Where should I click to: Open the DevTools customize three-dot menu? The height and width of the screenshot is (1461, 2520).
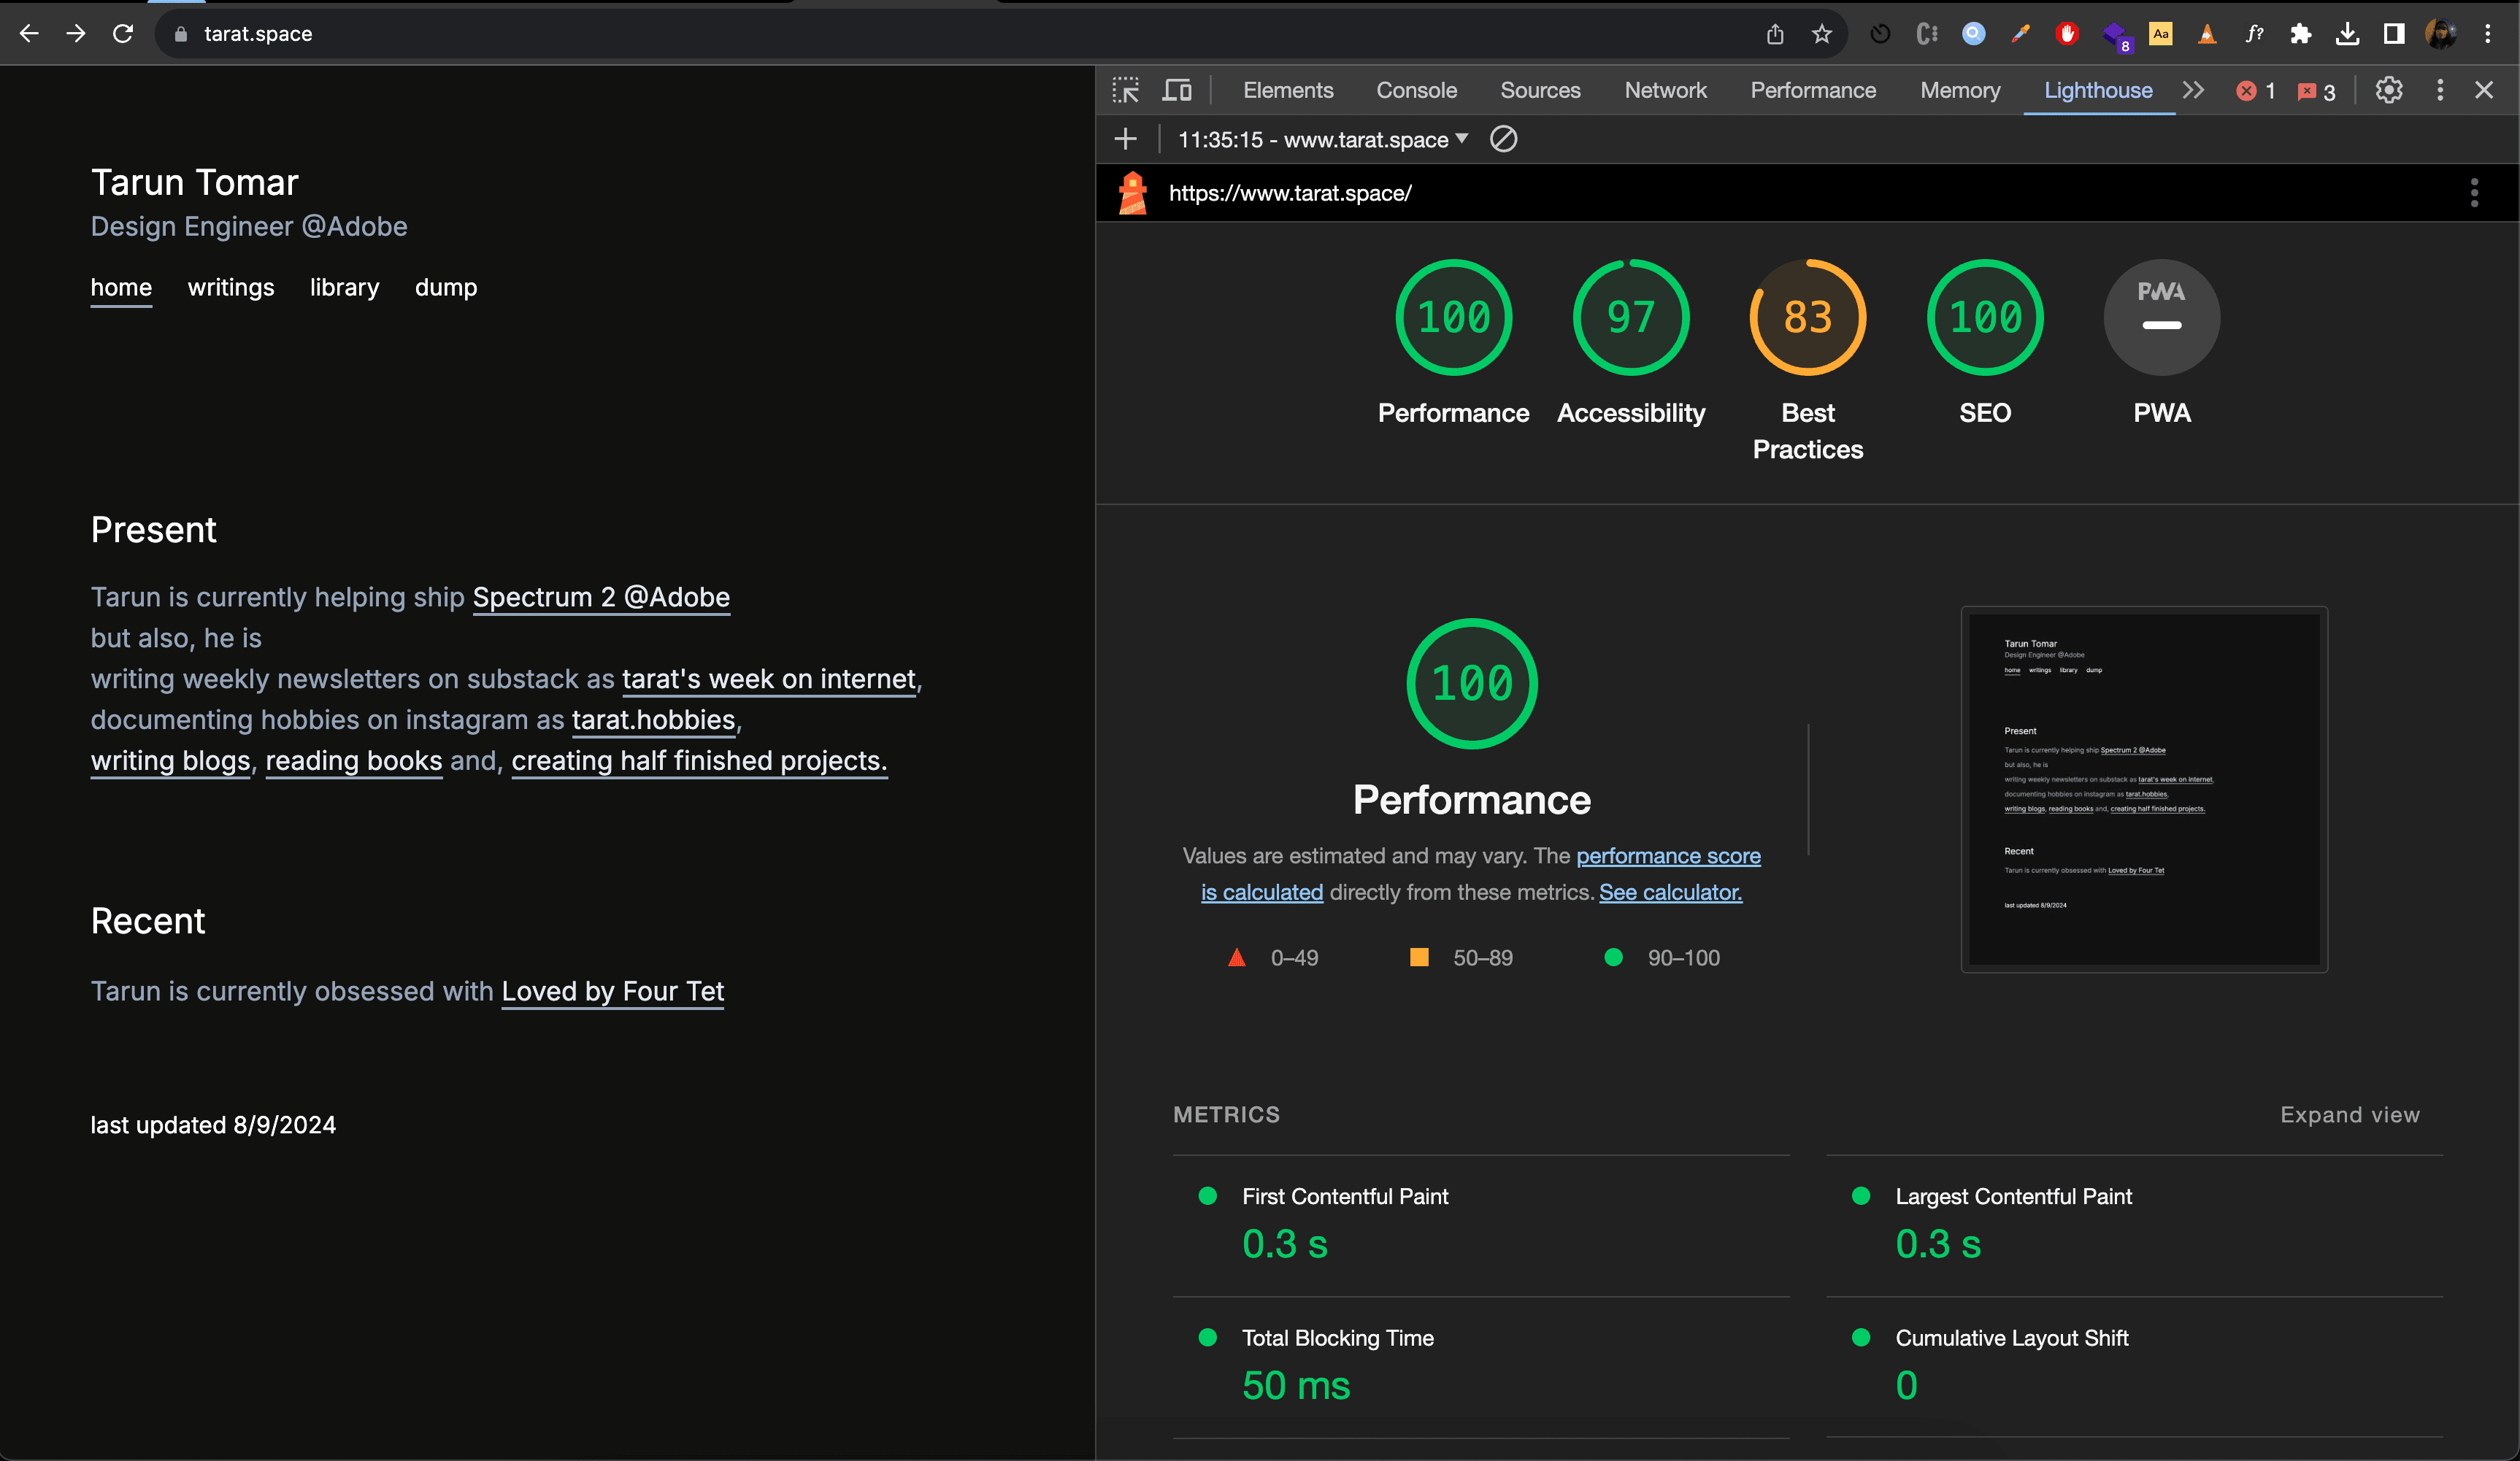[x=2440, y=90]
